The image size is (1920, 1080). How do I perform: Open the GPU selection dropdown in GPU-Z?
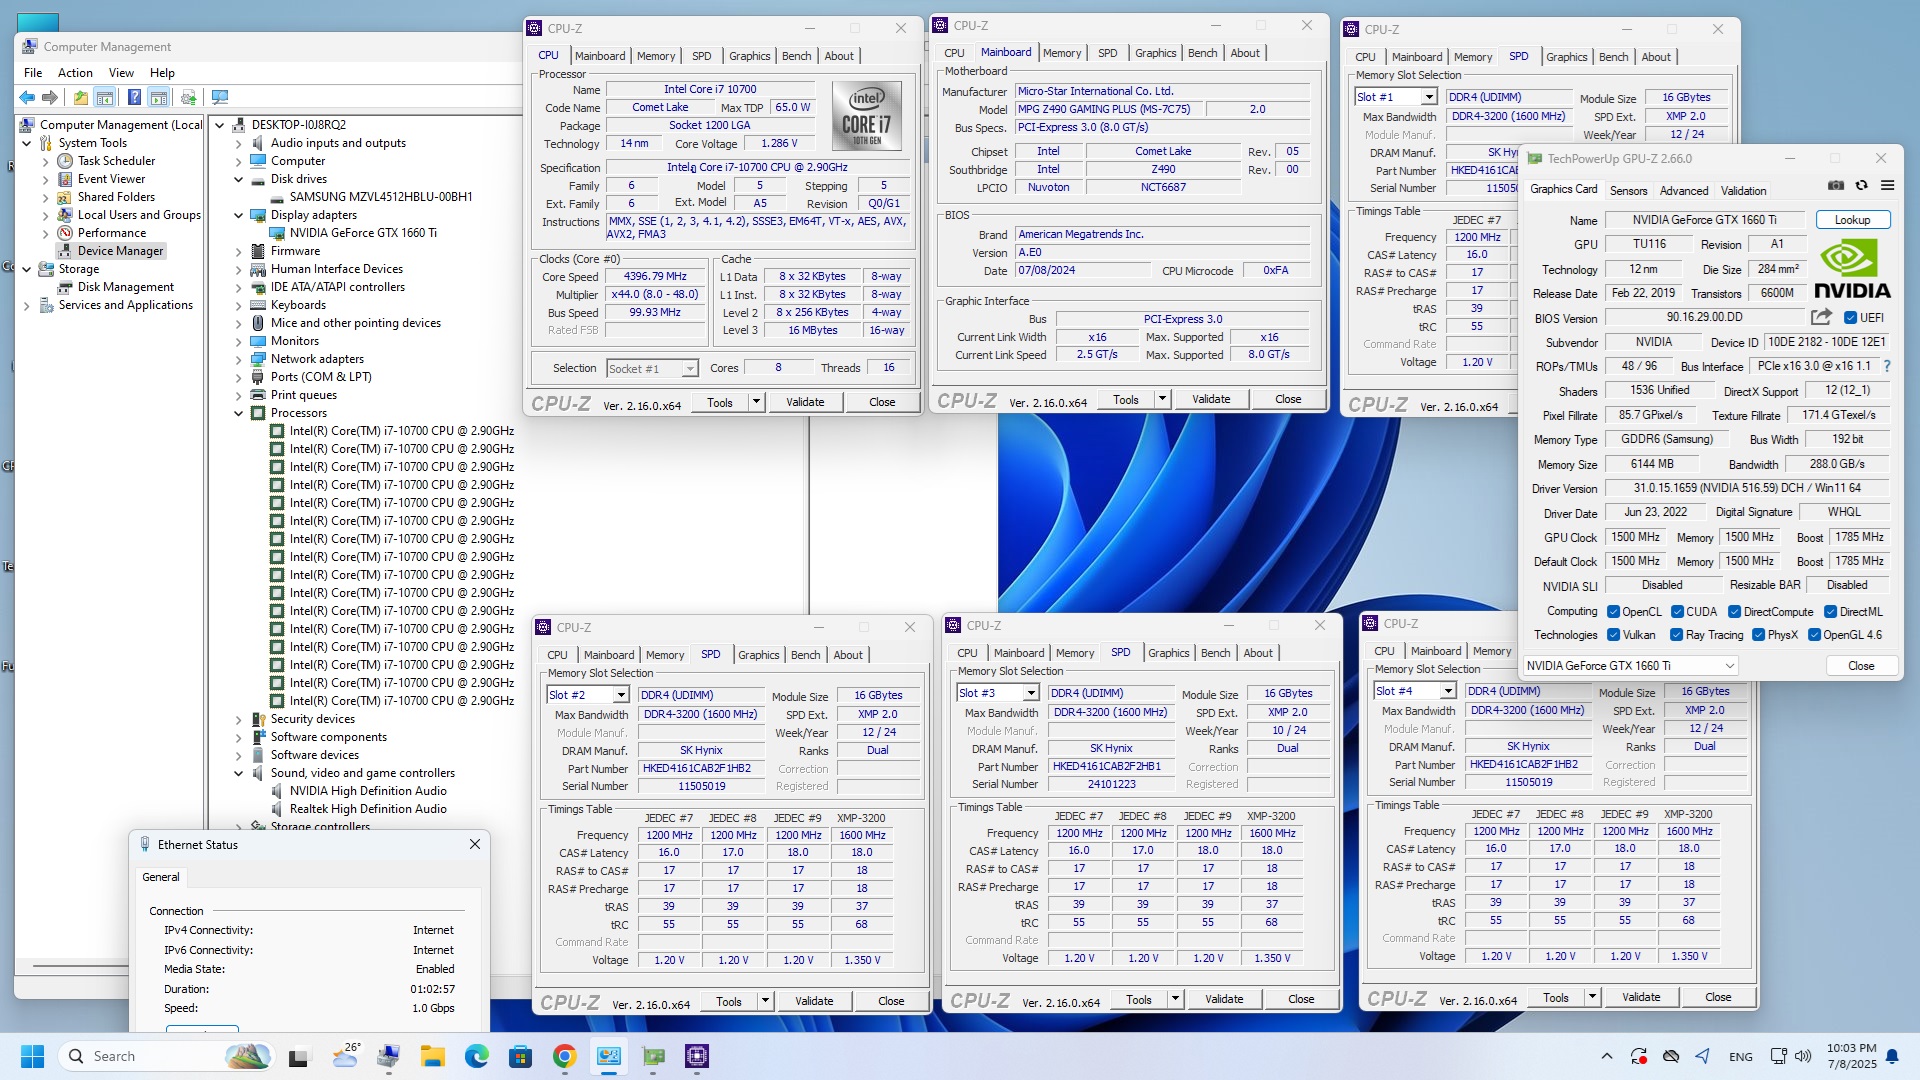[1729, 666]
